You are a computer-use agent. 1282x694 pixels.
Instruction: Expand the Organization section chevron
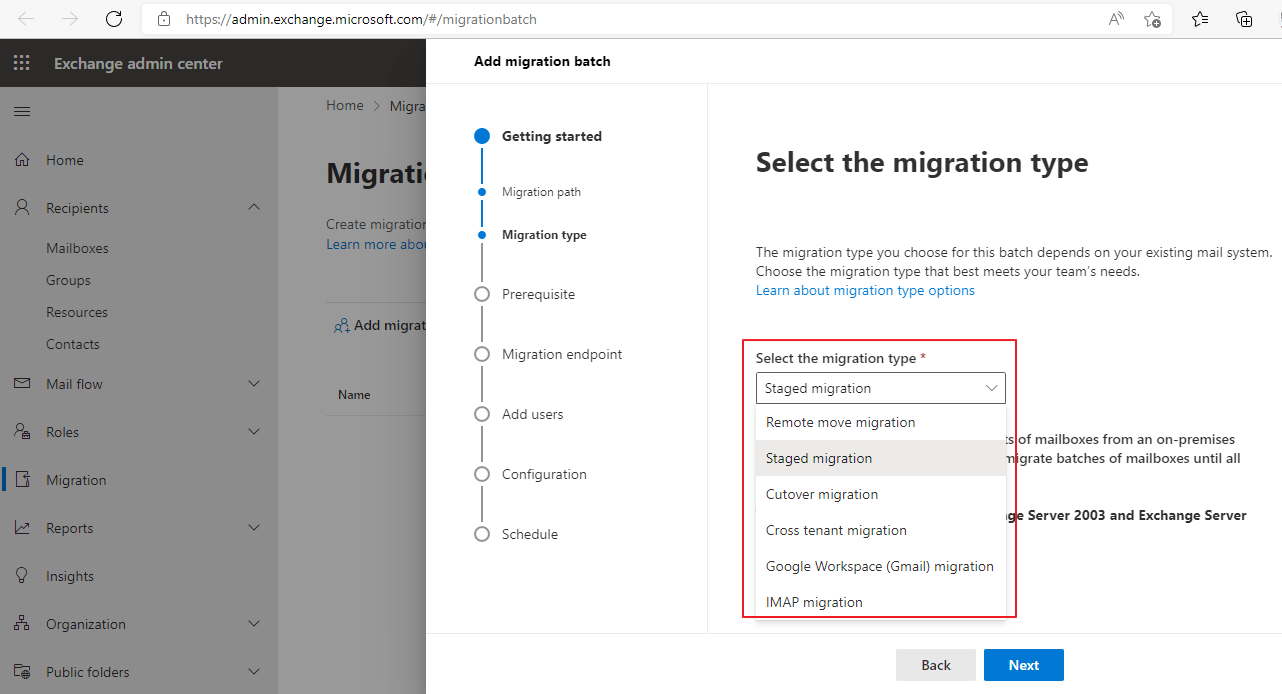pyautogui.click(x=254, y=624)
